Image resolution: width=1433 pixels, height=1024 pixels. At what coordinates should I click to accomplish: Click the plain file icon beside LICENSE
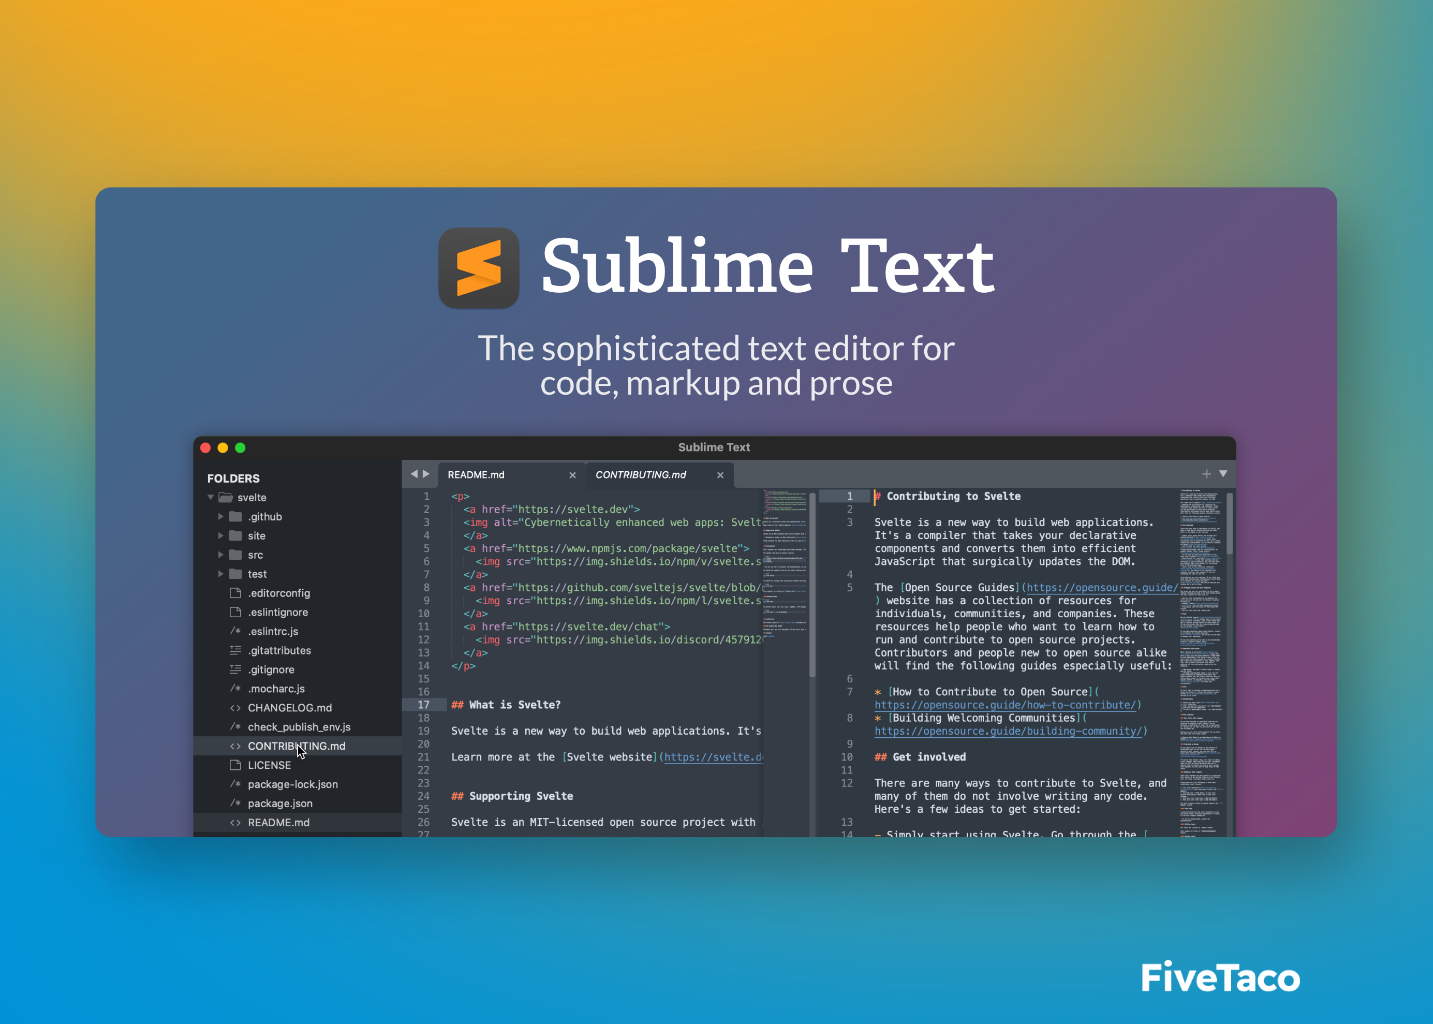point(234,765)
